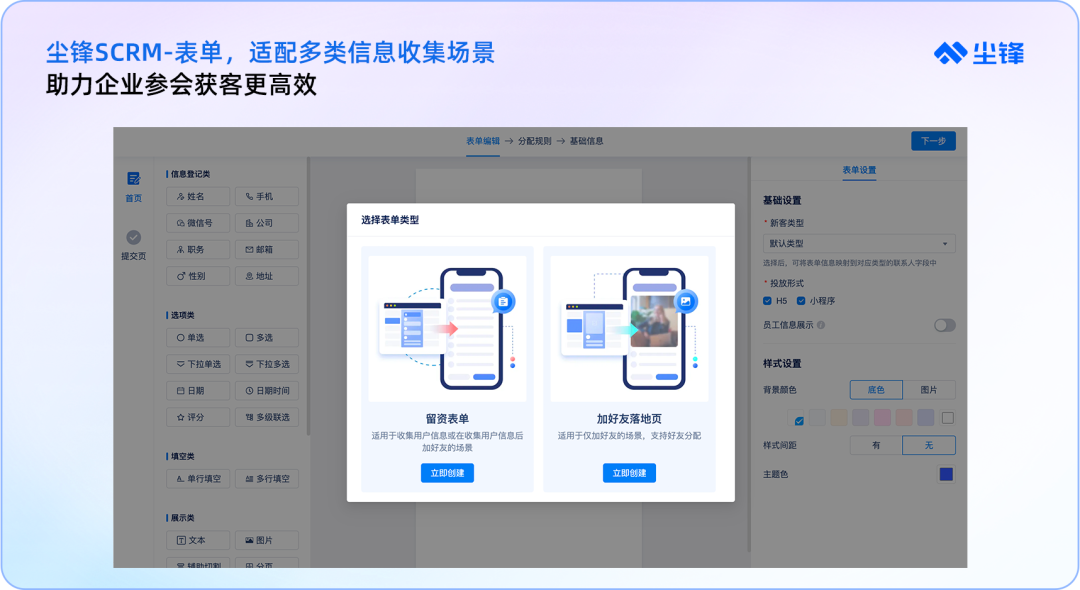This screenshot has height=590, width=1080.
Task: Open the 首页 page in the sidebar
Action: point(134,187)
